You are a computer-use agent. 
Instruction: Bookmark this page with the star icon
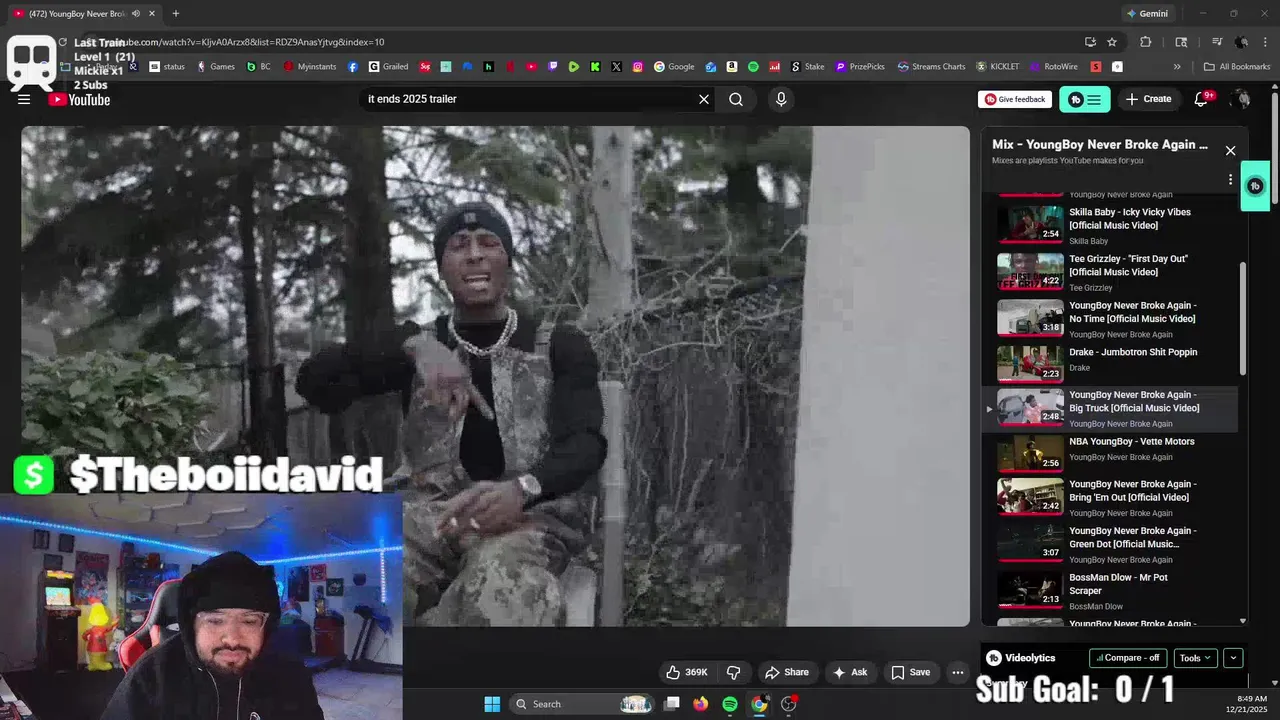(1112, 42)
